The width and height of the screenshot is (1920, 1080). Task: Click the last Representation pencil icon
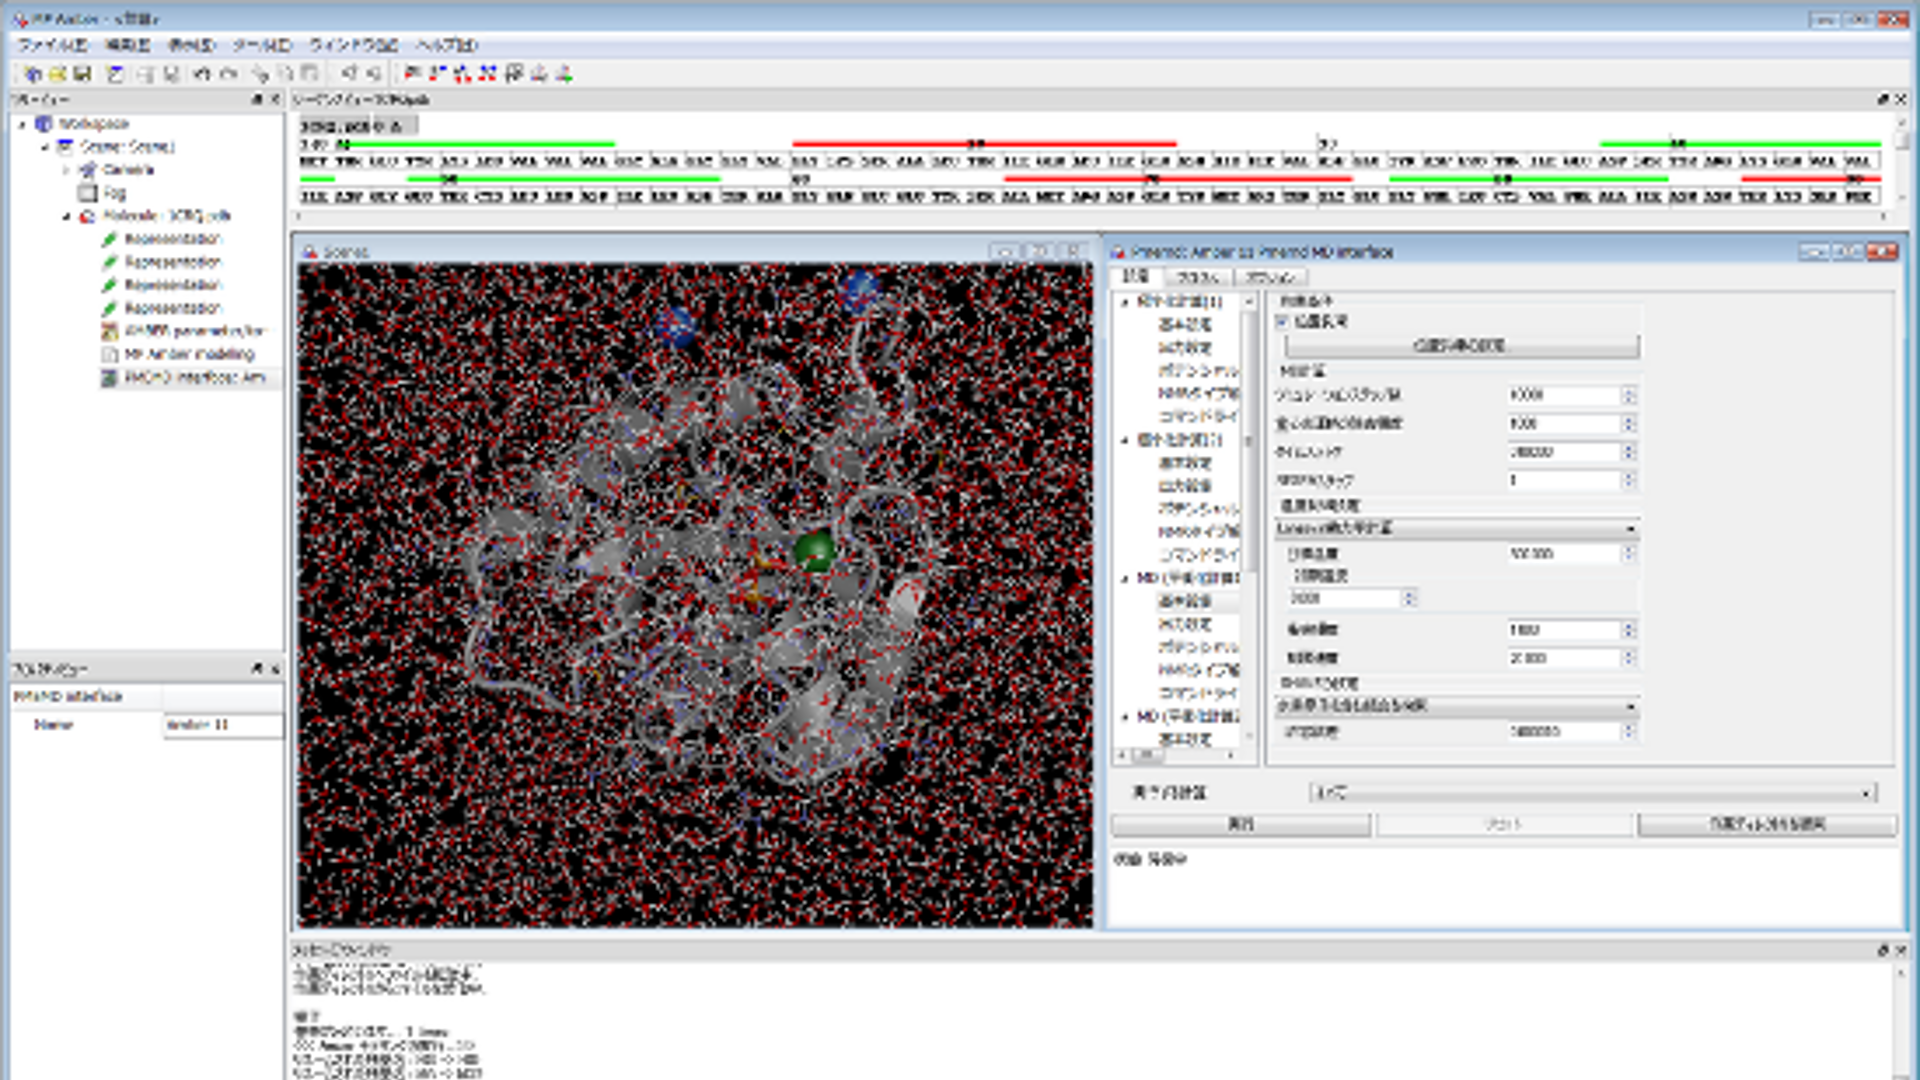pyautogui.click(x=110, y=308)
